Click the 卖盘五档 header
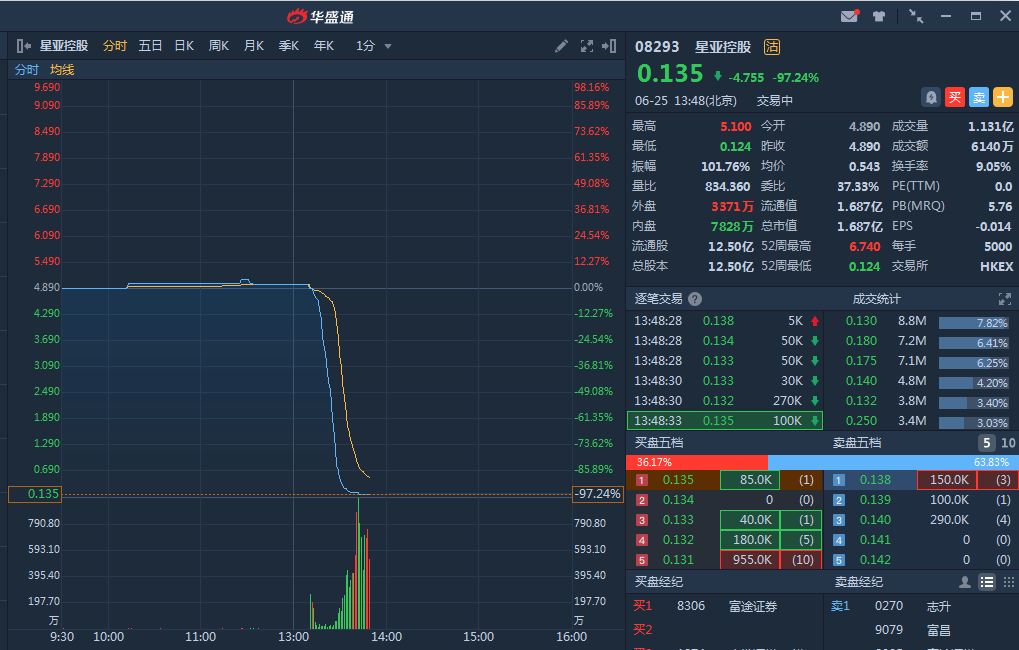The image size is (1019, 650). 857,443
